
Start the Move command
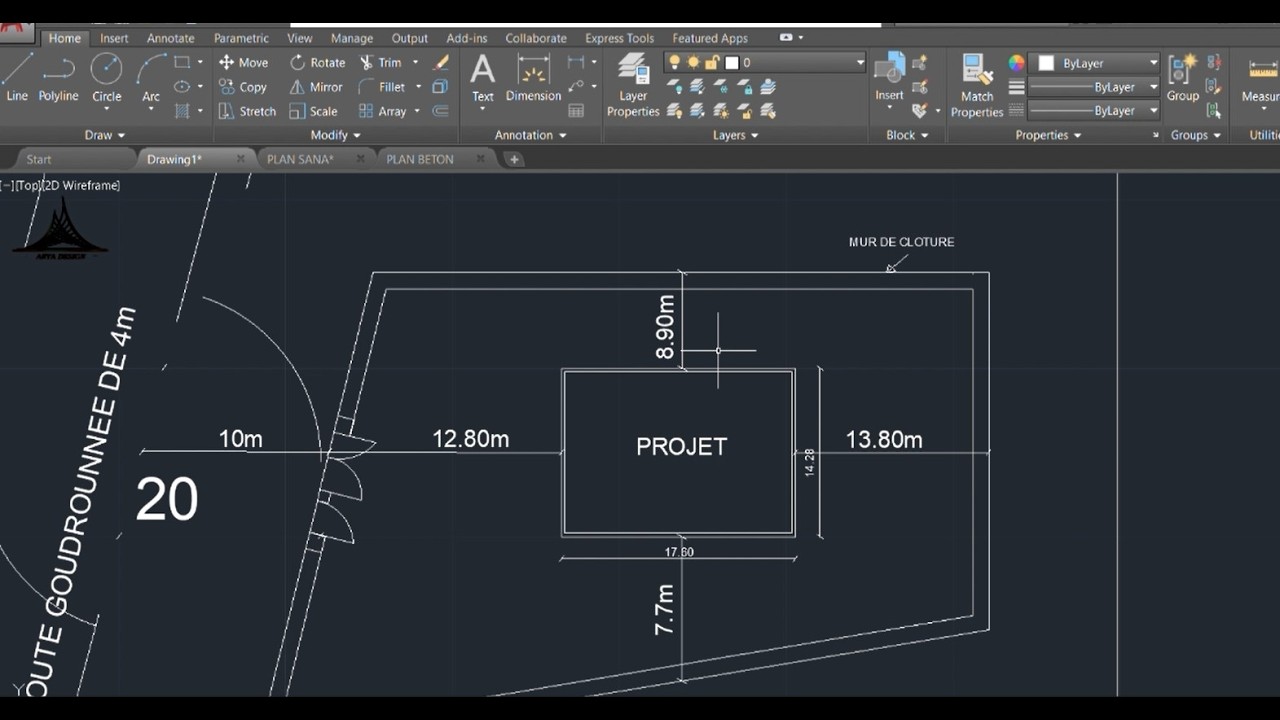pos(243,62)
